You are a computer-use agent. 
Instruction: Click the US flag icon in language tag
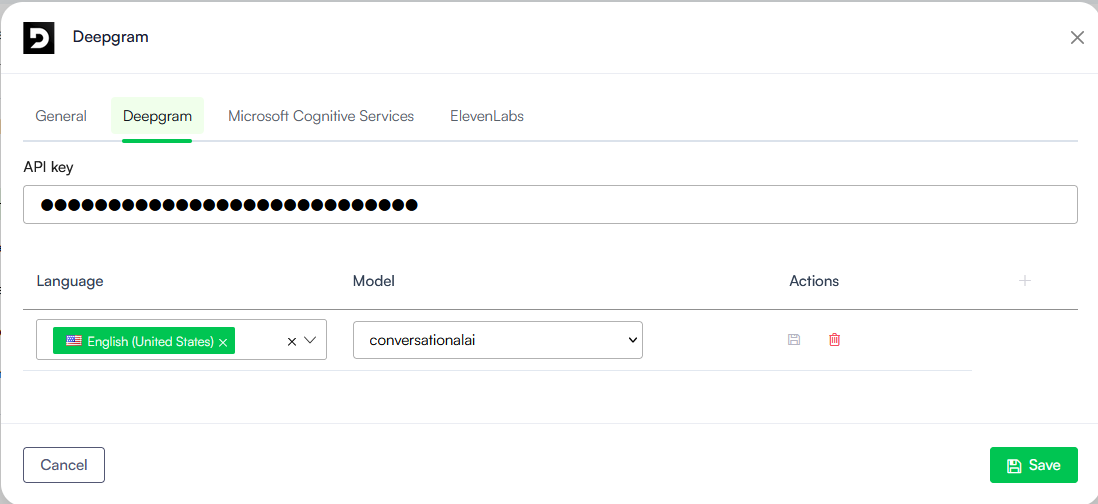(74, 341)
